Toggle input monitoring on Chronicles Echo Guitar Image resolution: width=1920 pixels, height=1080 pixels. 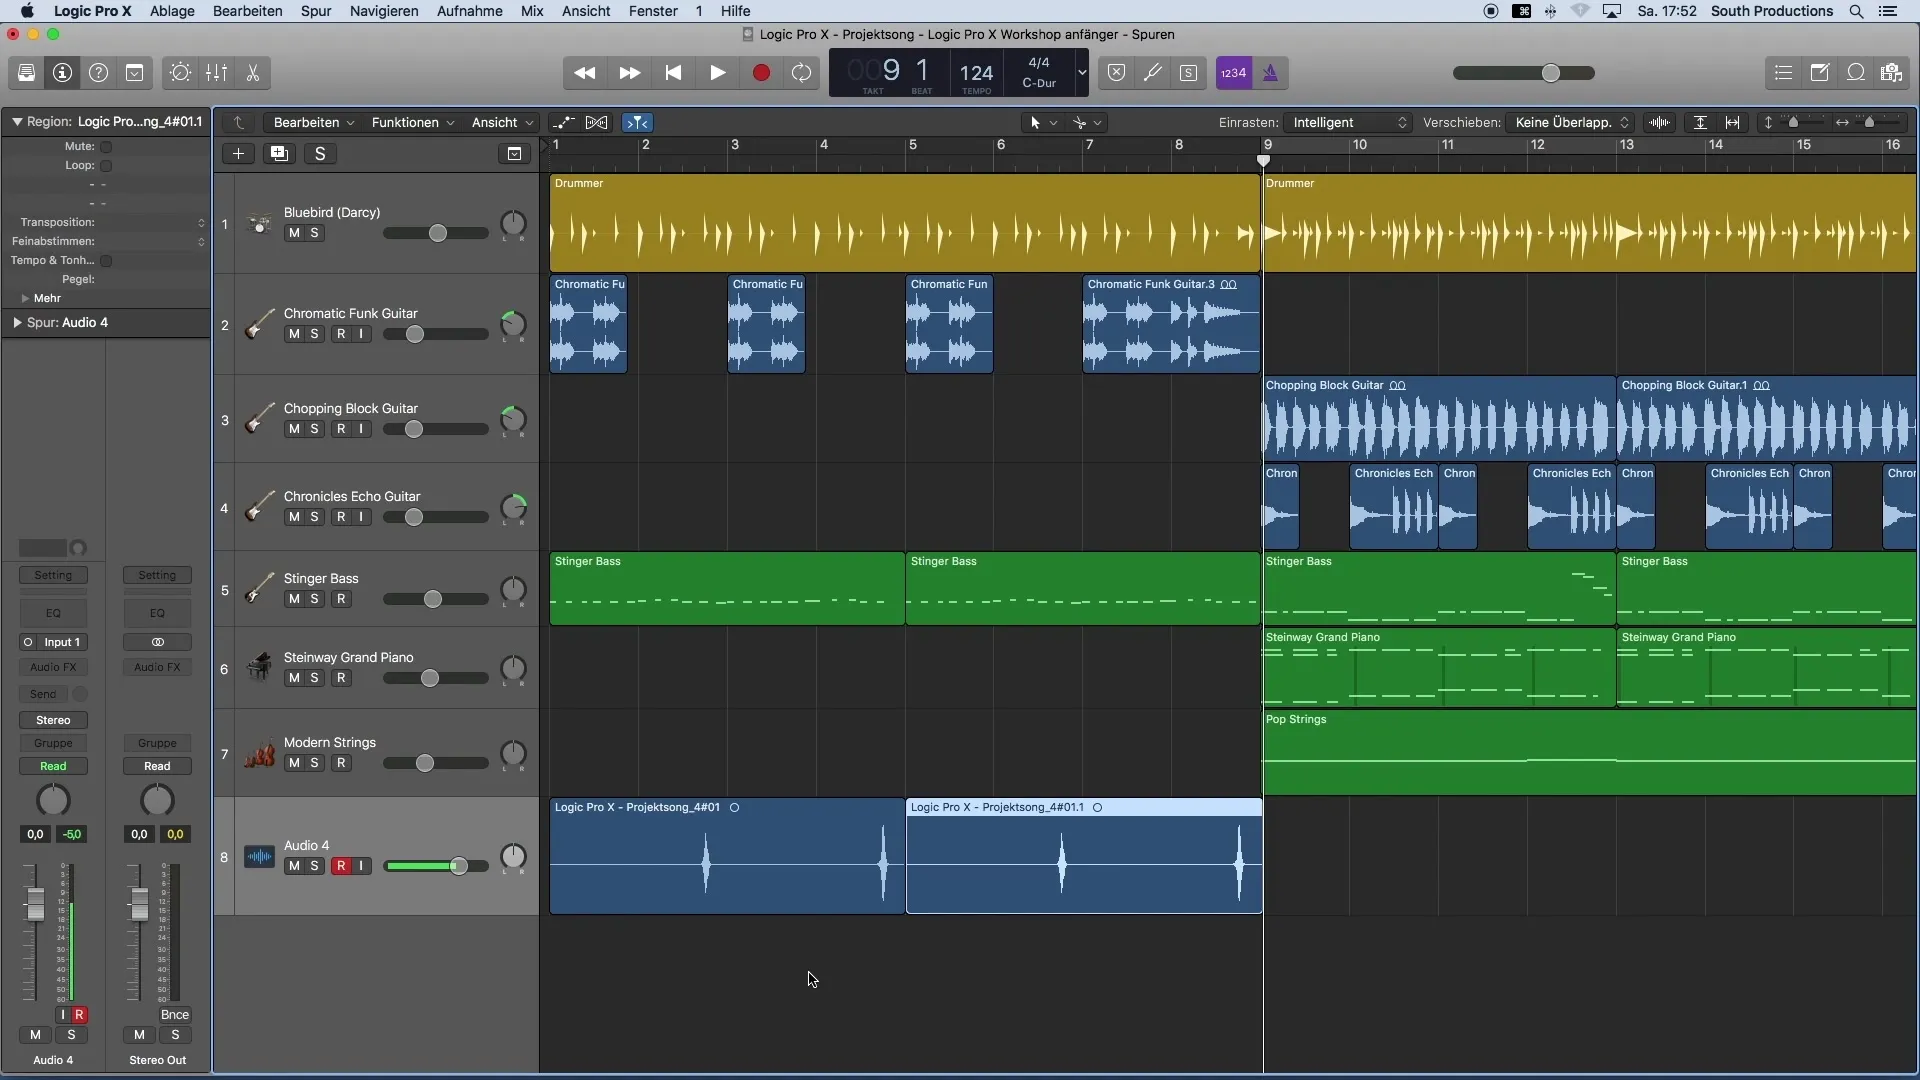pyautogui.click(x=361, y=517)
